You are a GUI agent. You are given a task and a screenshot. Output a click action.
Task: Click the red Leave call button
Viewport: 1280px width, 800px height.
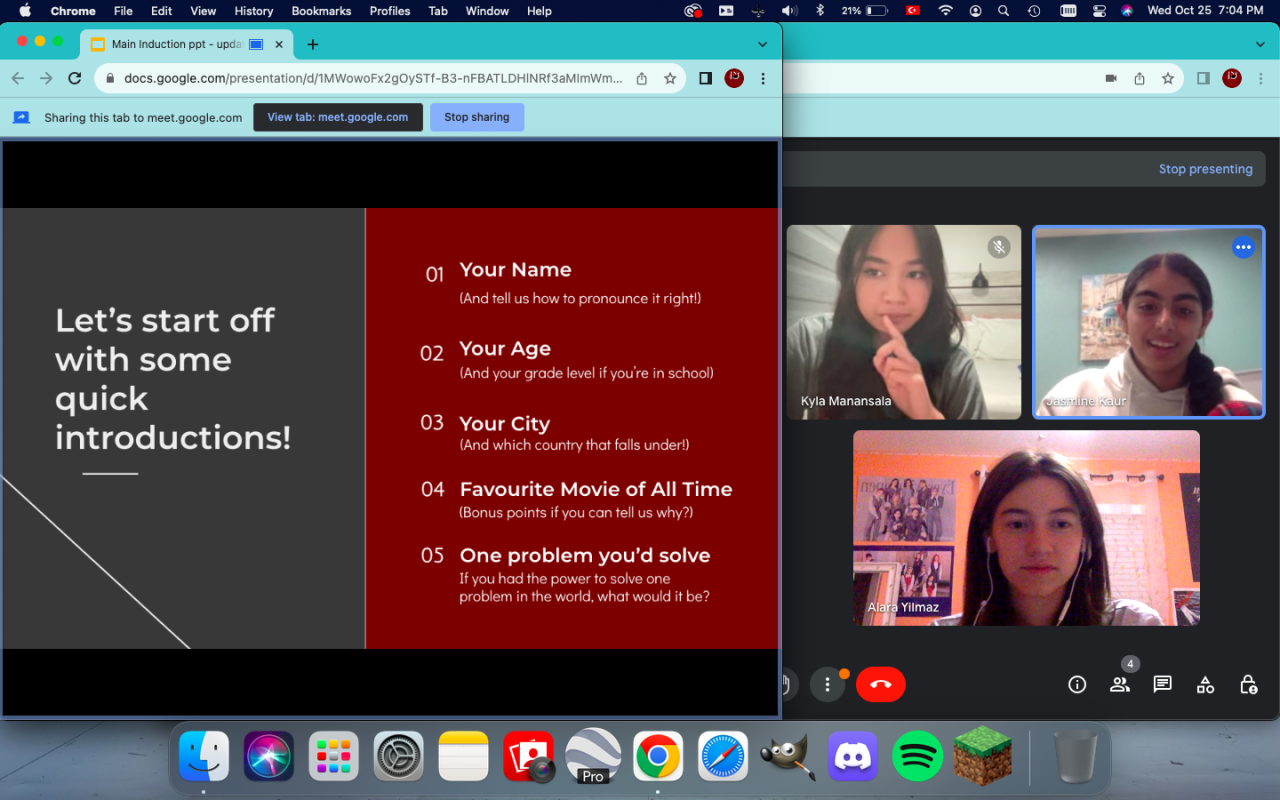[x=880, y=685]
